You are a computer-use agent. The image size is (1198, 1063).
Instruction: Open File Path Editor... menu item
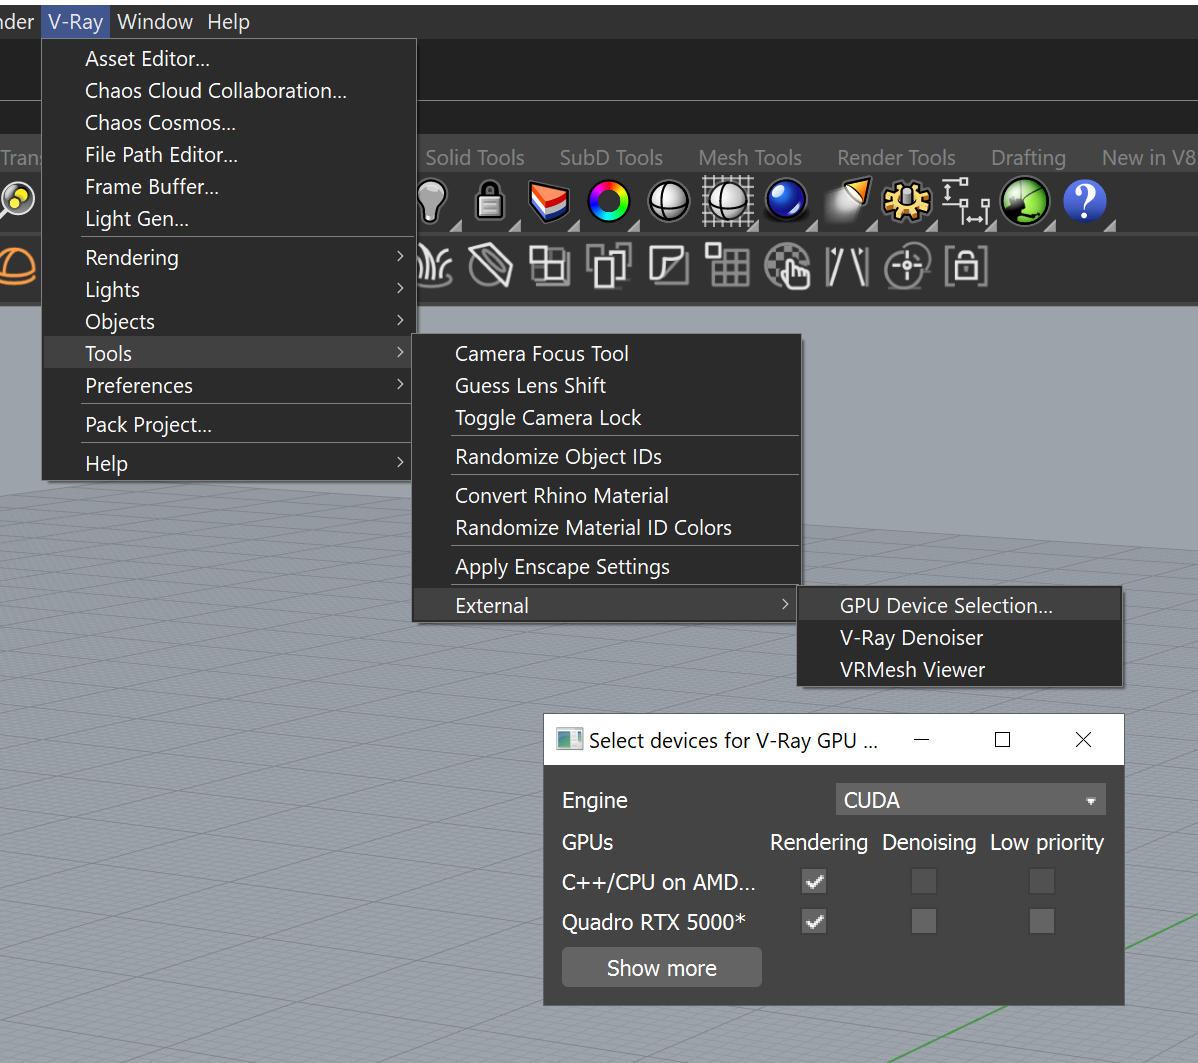(x=228, y=155)
